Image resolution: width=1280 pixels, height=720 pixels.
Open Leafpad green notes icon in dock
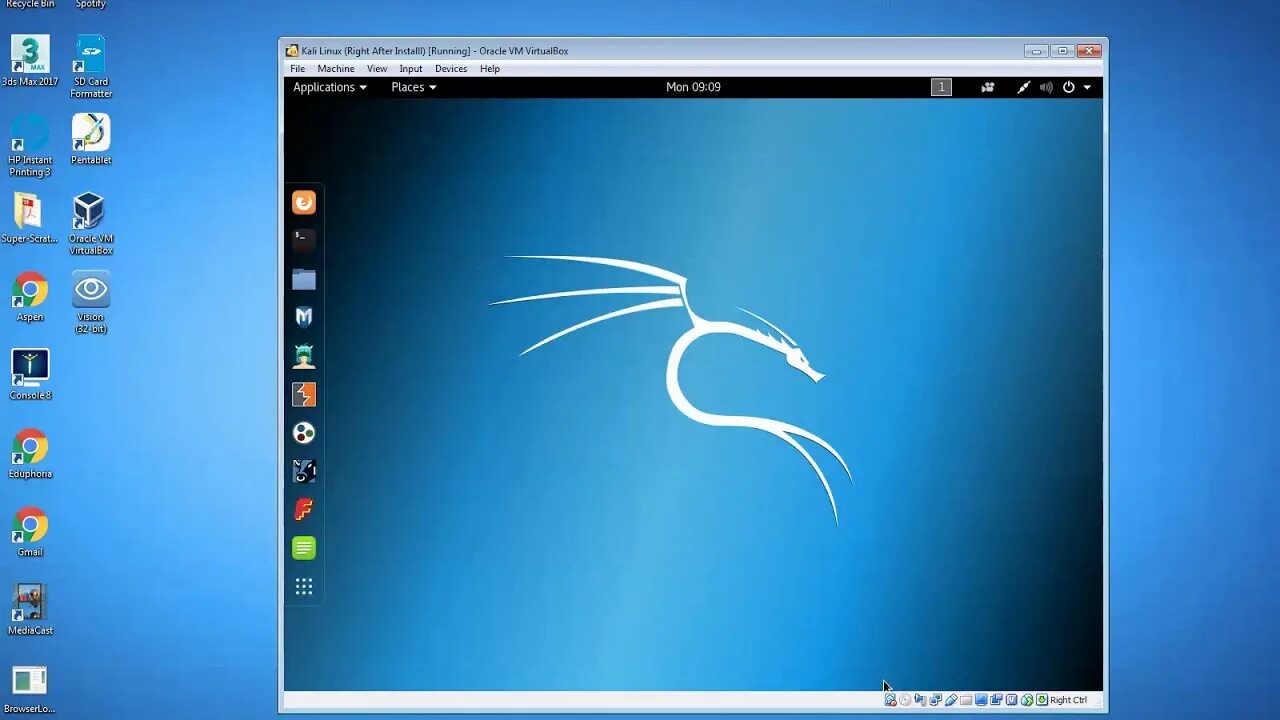point(304,548)
